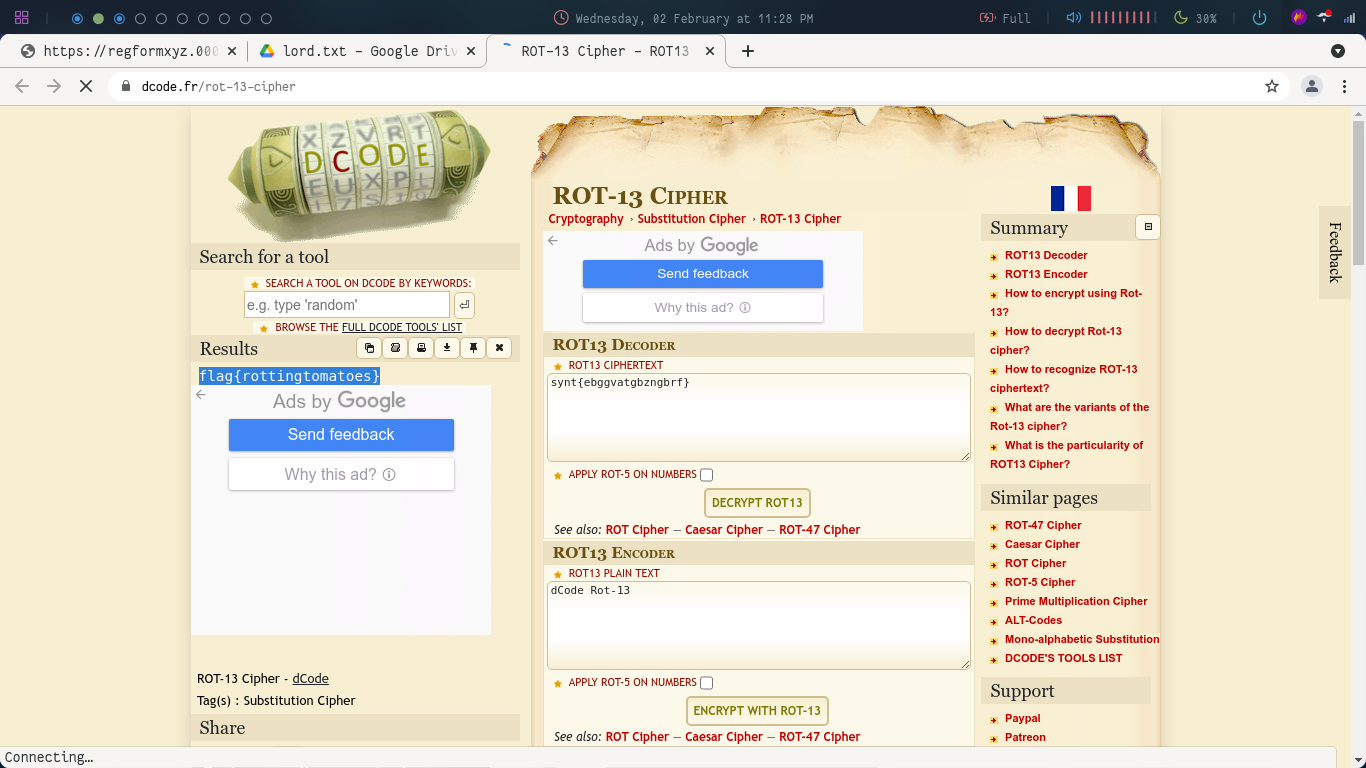Screen dimensions: 1366x768
Task: Click the results history scroll icon
Action: (396, 348)
